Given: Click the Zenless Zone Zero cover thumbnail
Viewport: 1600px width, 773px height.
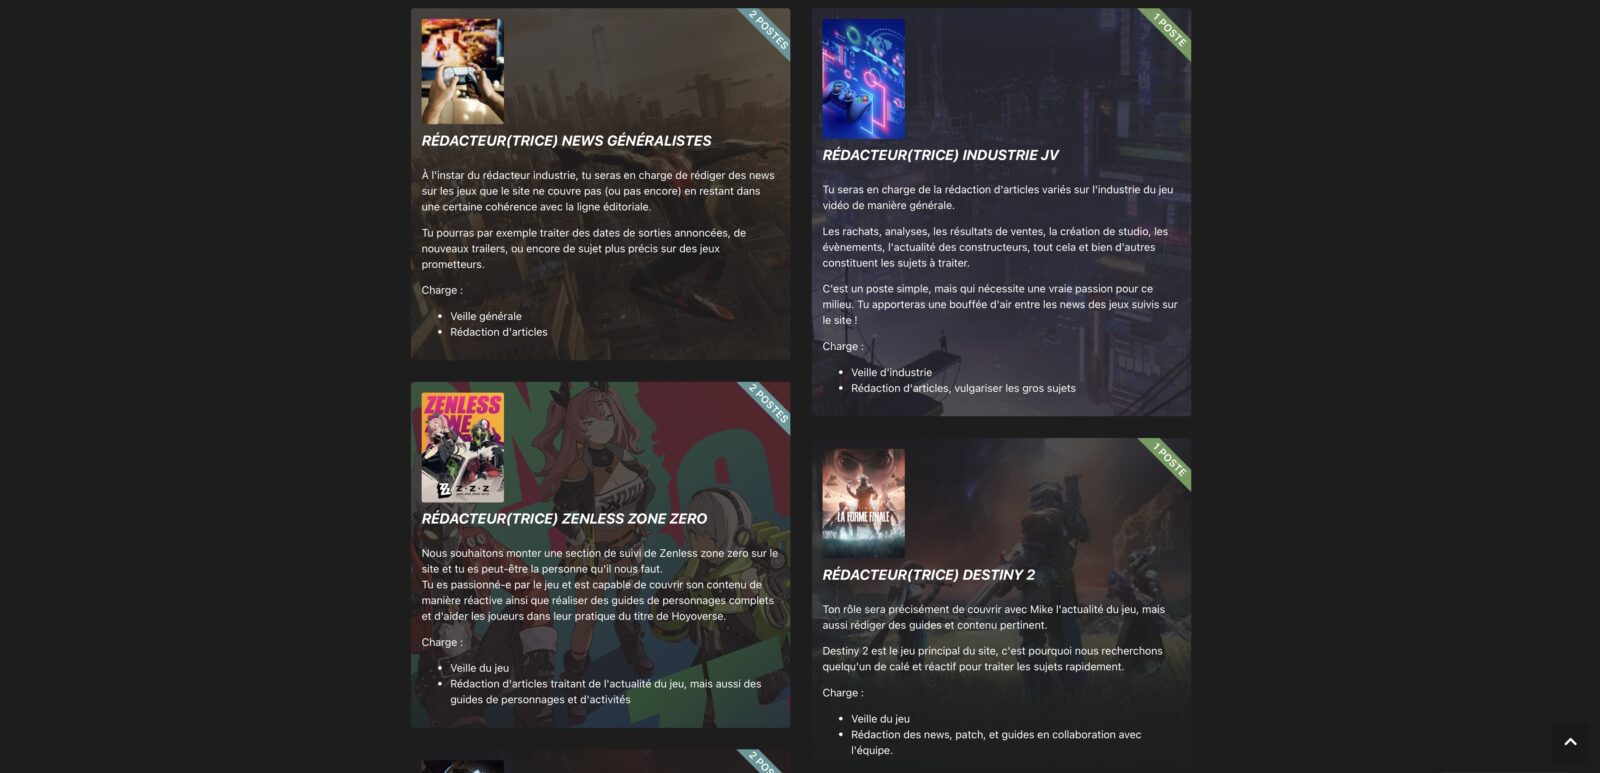Looking at the screenshot, I should (463, 447).
